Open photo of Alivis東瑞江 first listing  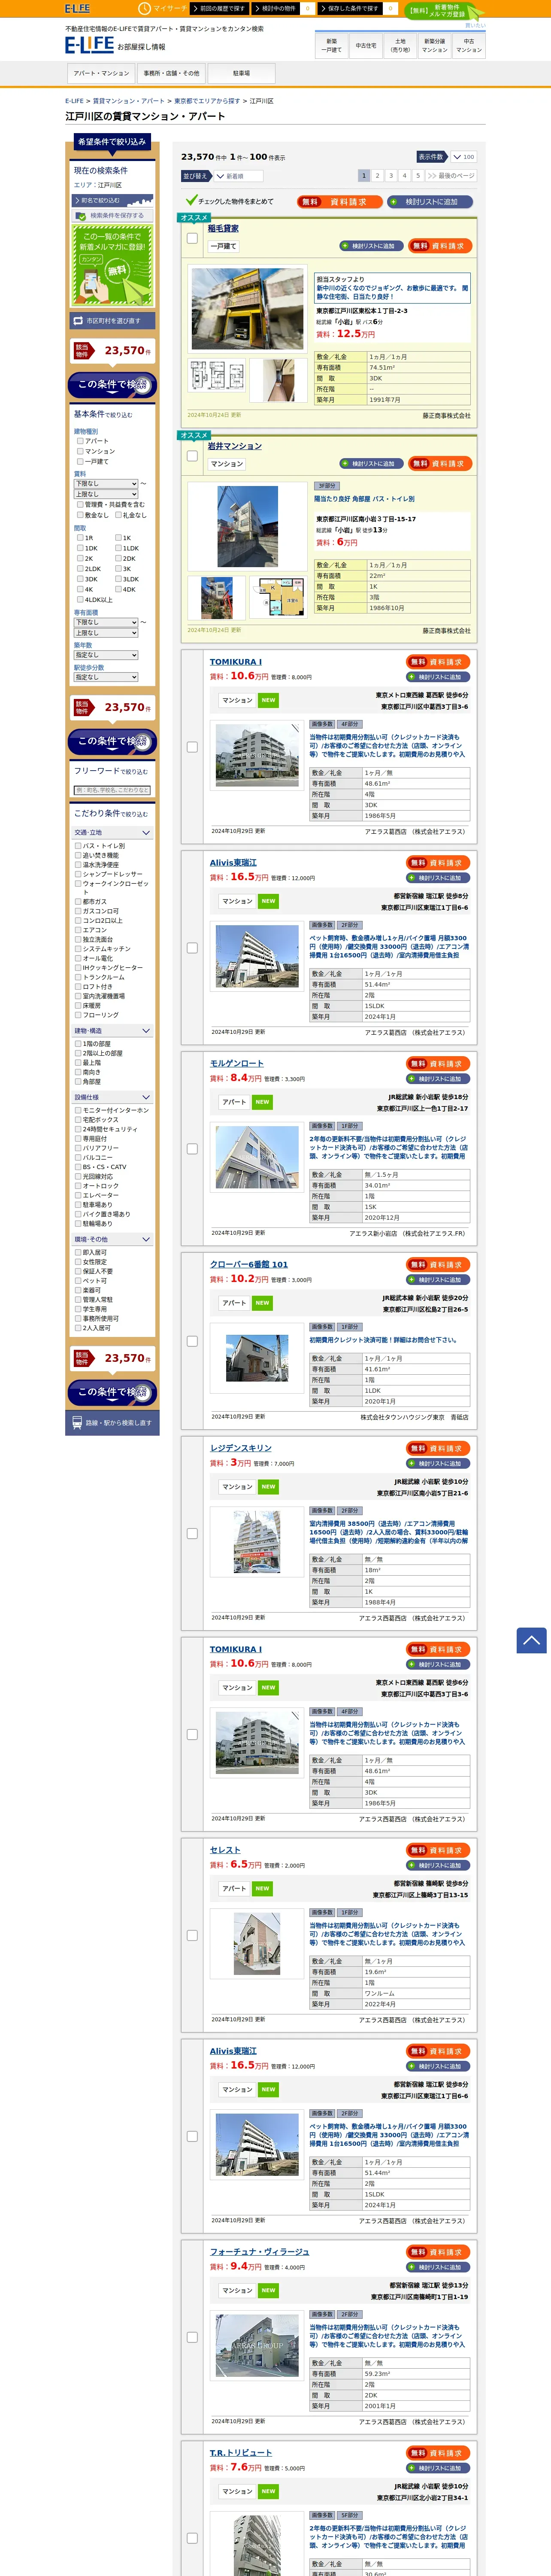257,956
